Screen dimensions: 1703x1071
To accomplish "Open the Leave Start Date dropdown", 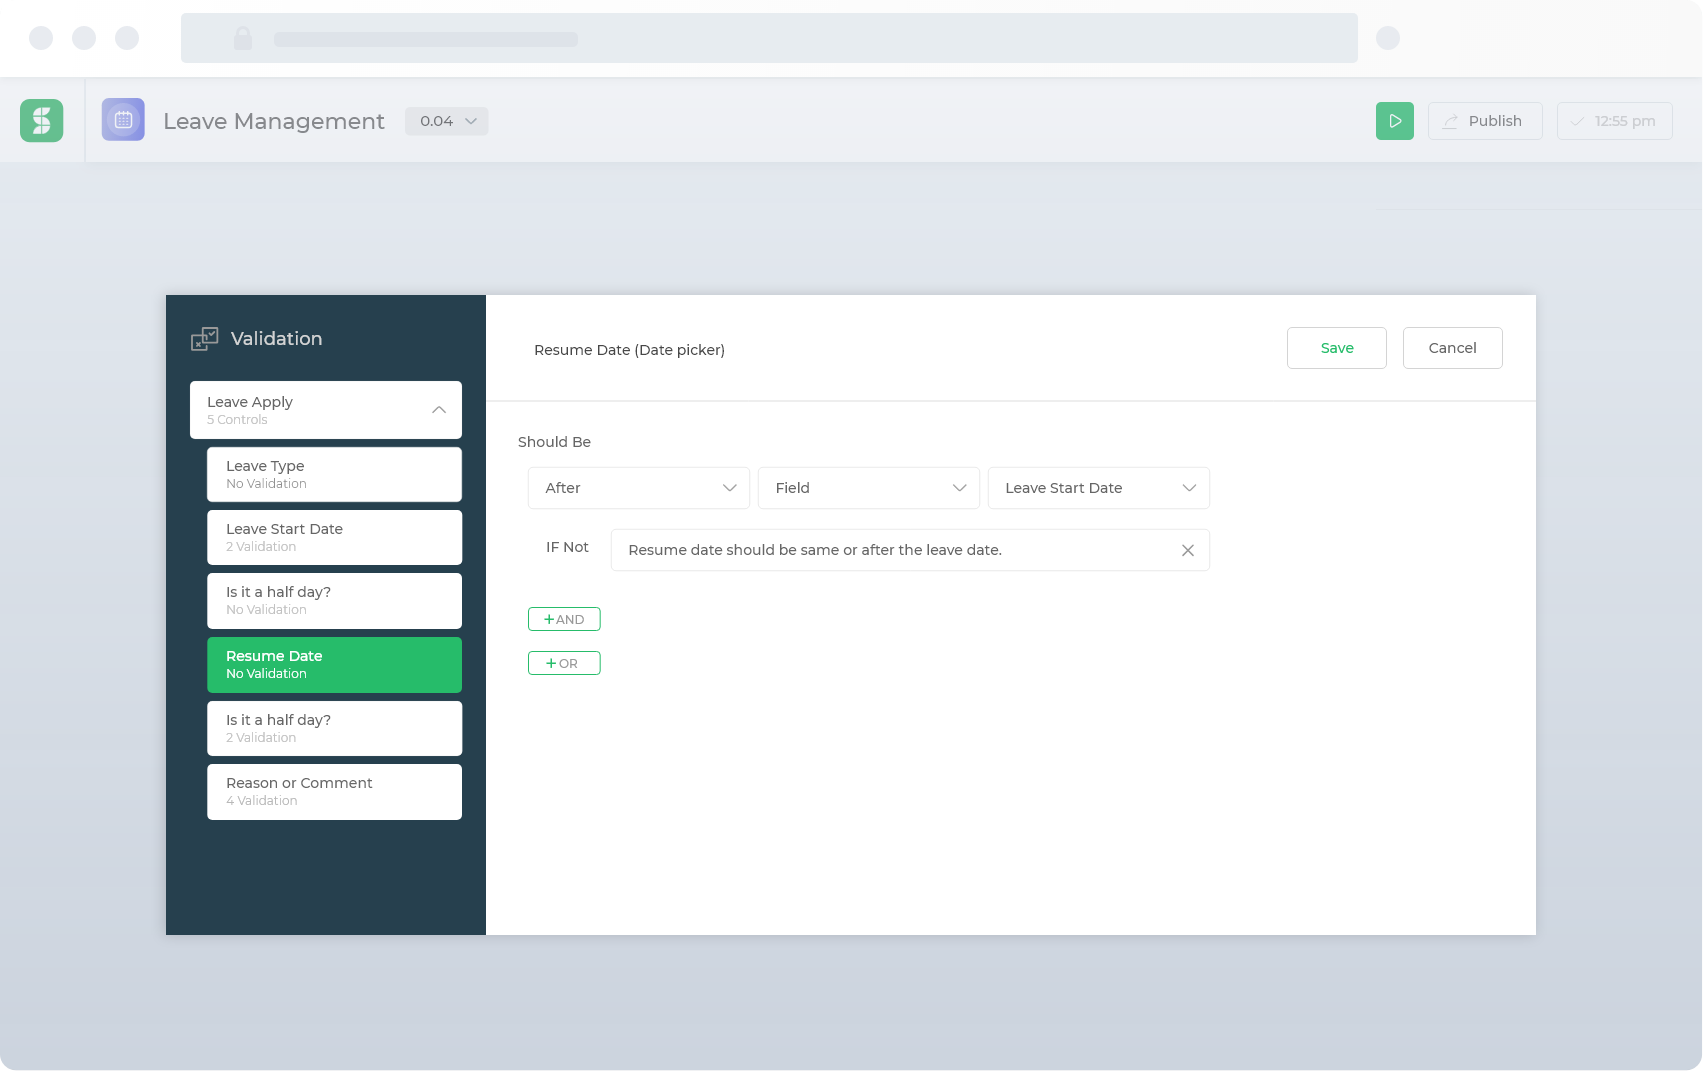I will [1099, 488].
